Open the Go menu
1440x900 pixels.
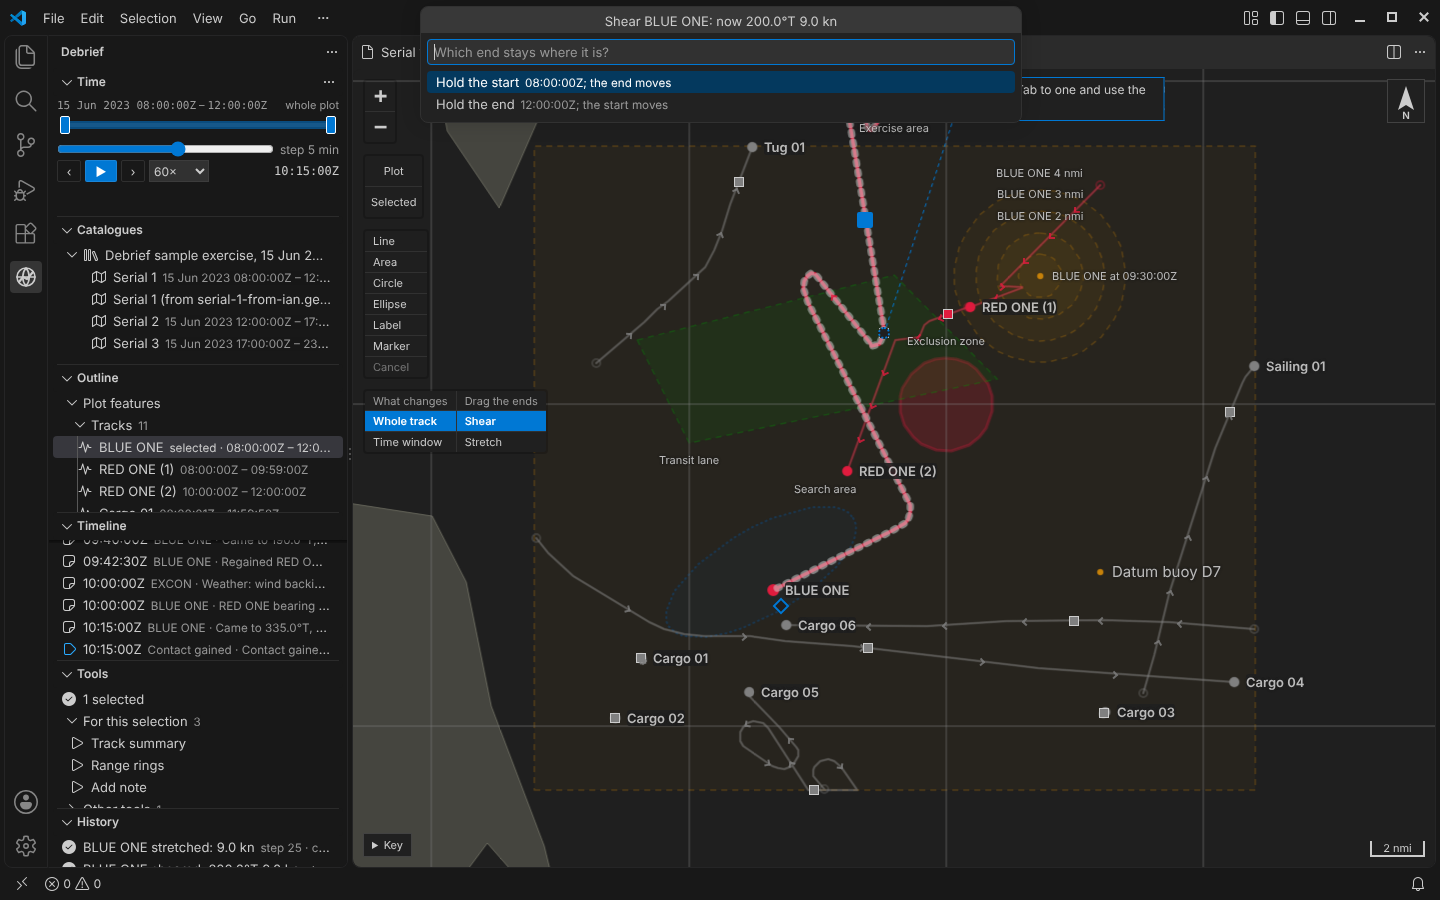[x=248, y=18]
